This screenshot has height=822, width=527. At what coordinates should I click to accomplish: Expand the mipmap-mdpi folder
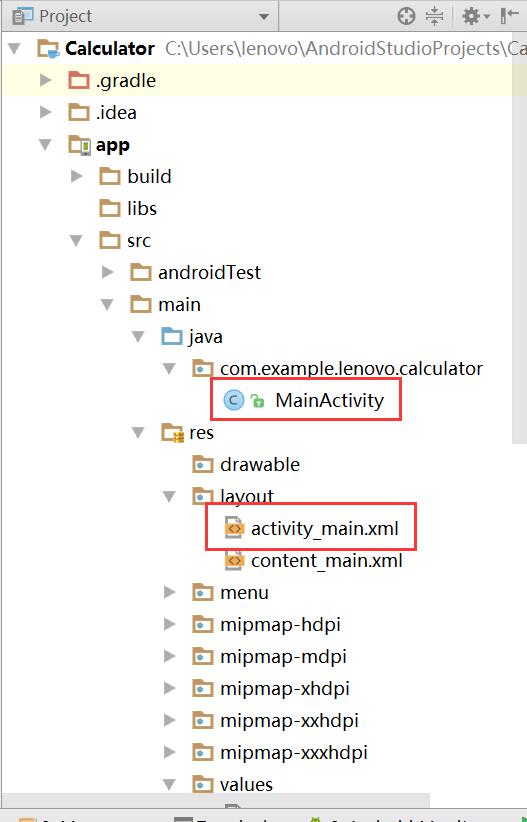click(x=169, y=656)
